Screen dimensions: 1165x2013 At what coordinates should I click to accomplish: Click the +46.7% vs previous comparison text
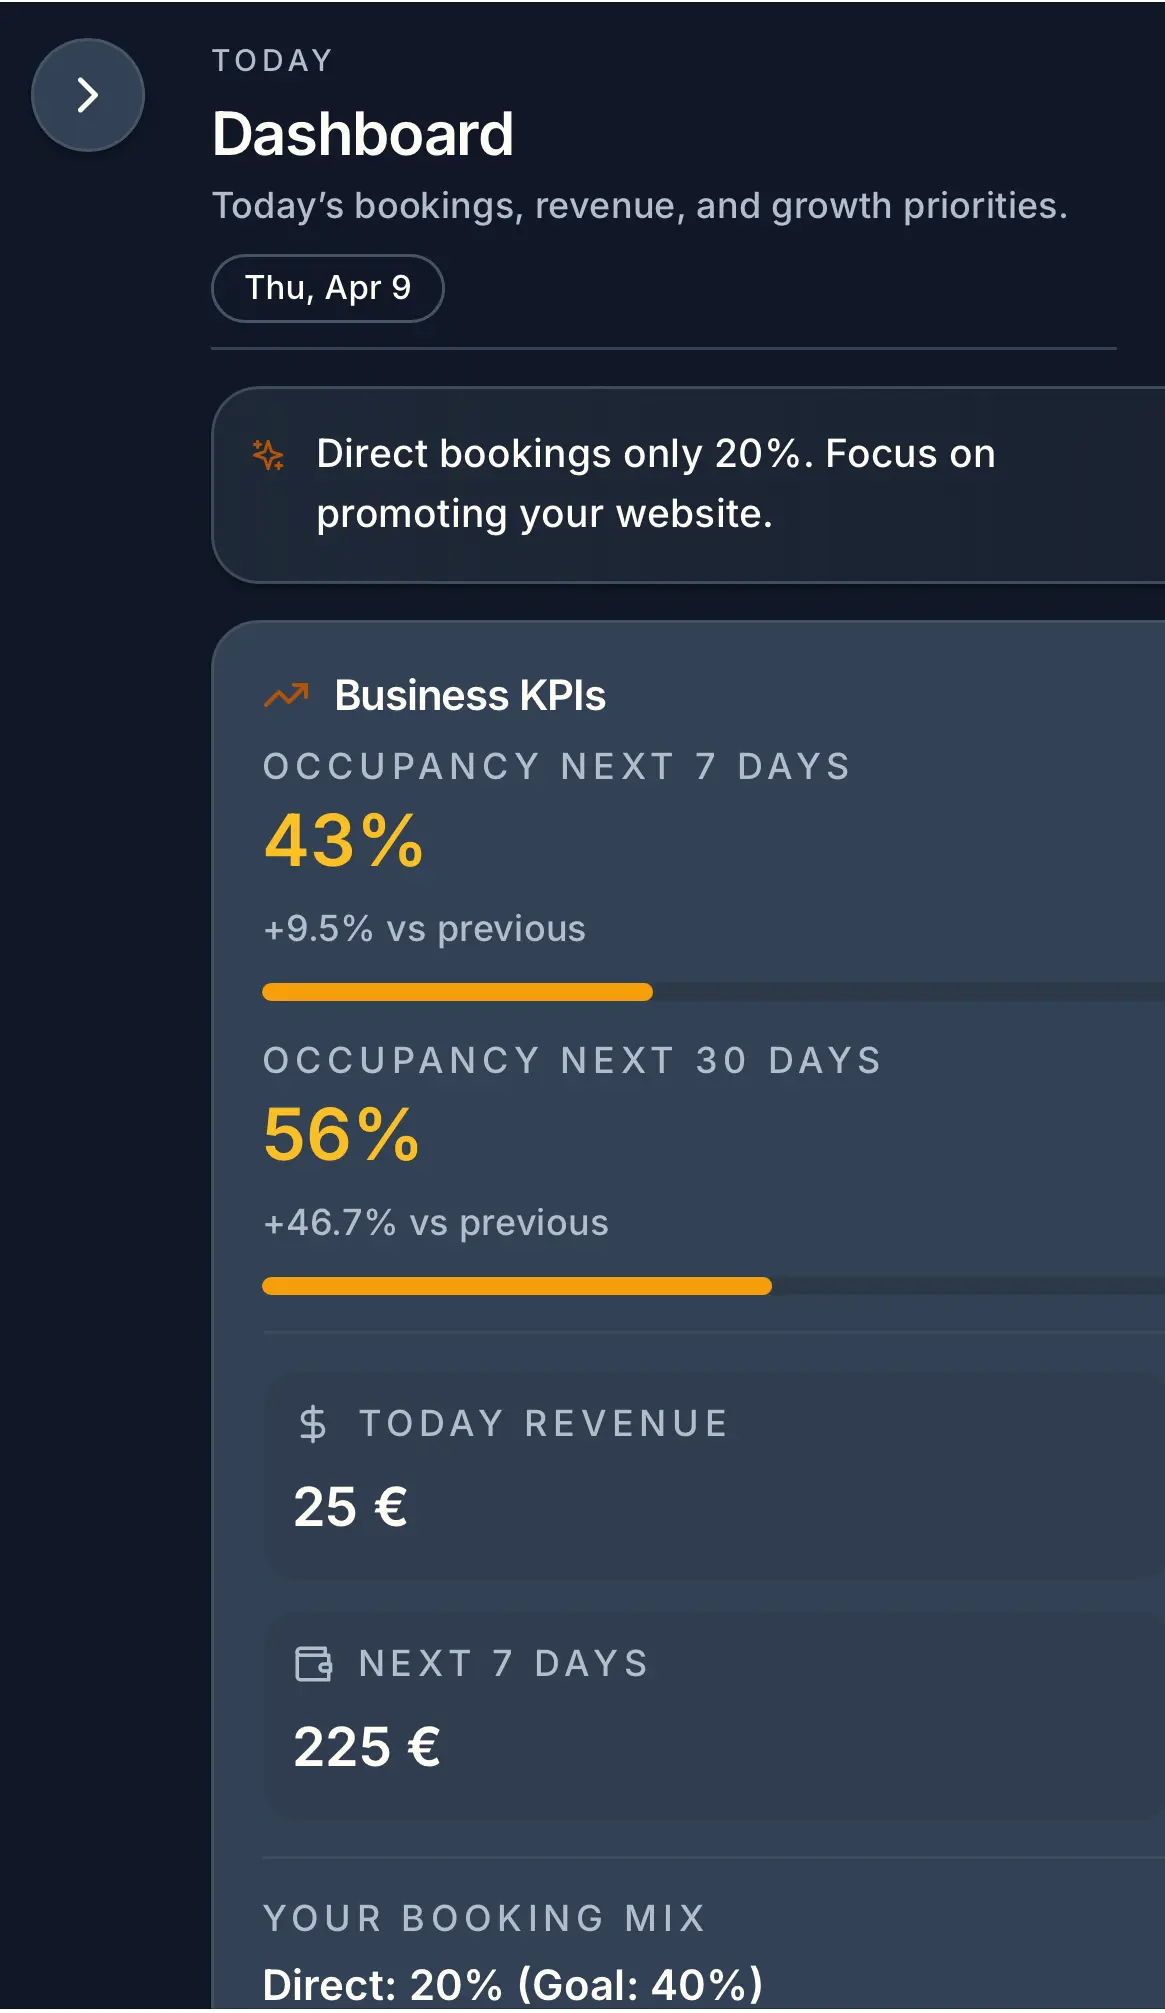coord(436,1223)
